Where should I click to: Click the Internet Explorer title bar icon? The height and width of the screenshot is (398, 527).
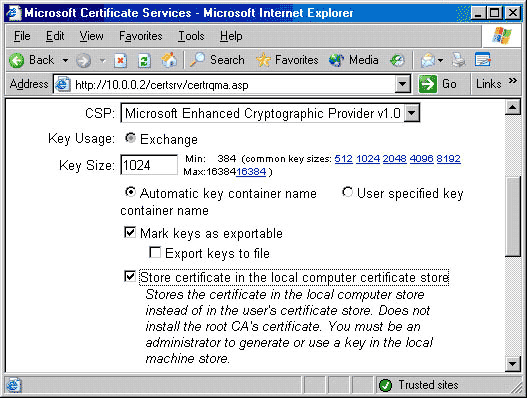pyautogui.click(x=14, y=13)
